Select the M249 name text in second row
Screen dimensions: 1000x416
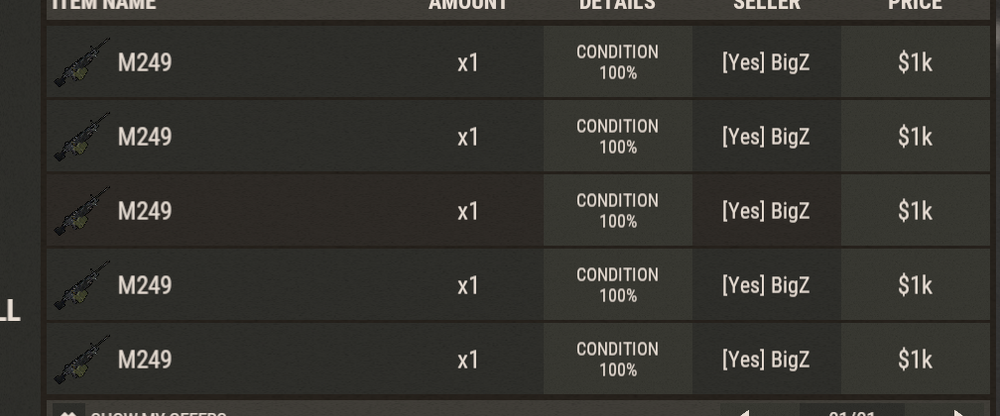coord(145,137)
